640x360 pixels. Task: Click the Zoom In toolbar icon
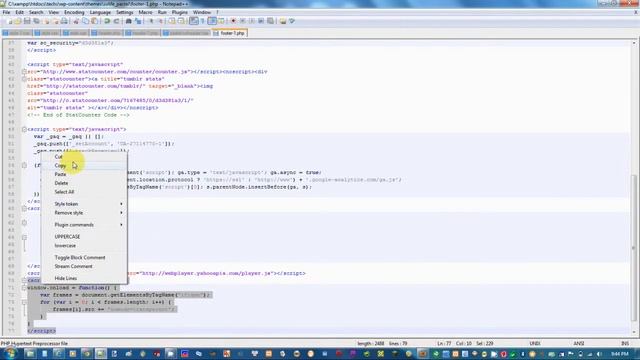[151, 21]
